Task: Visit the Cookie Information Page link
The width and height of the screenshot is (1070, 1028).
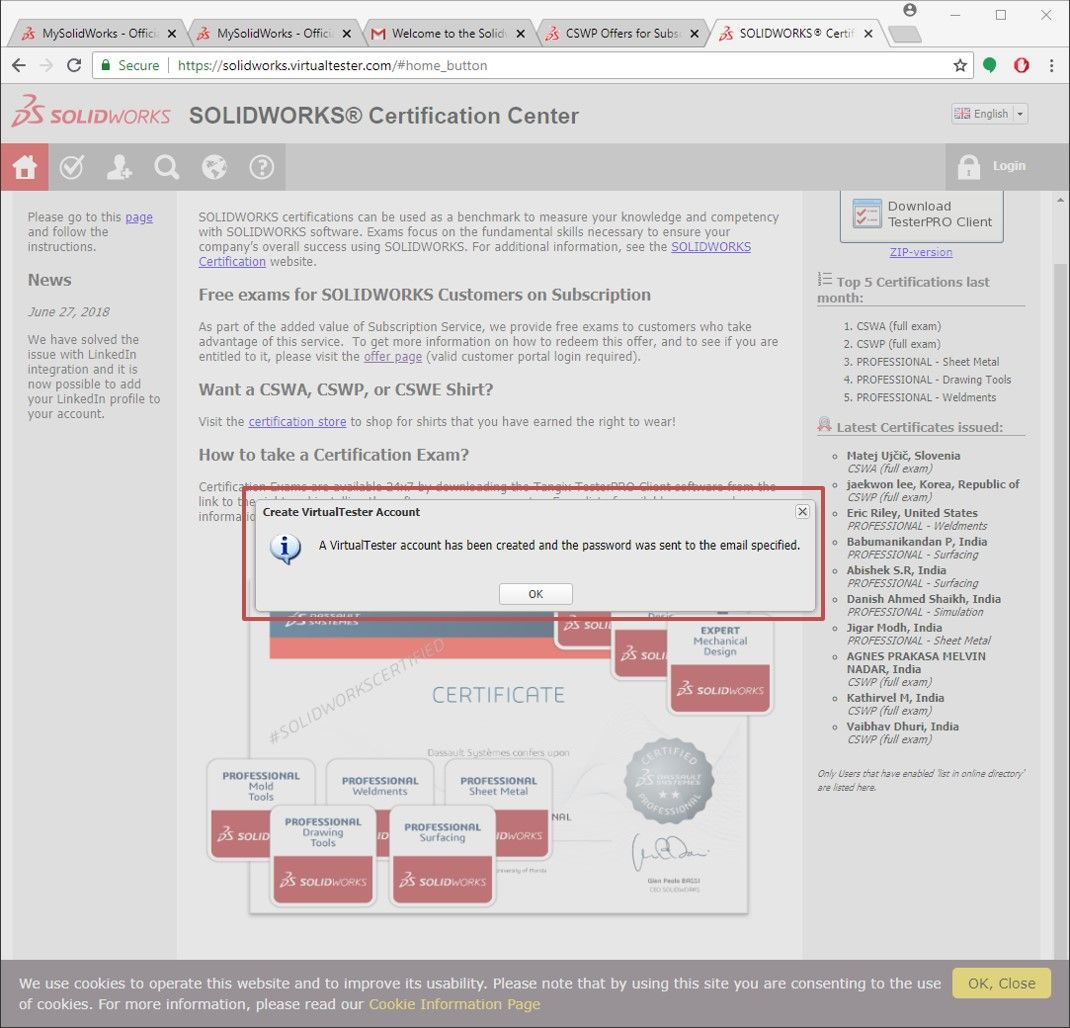Action: click(454, 1004)
